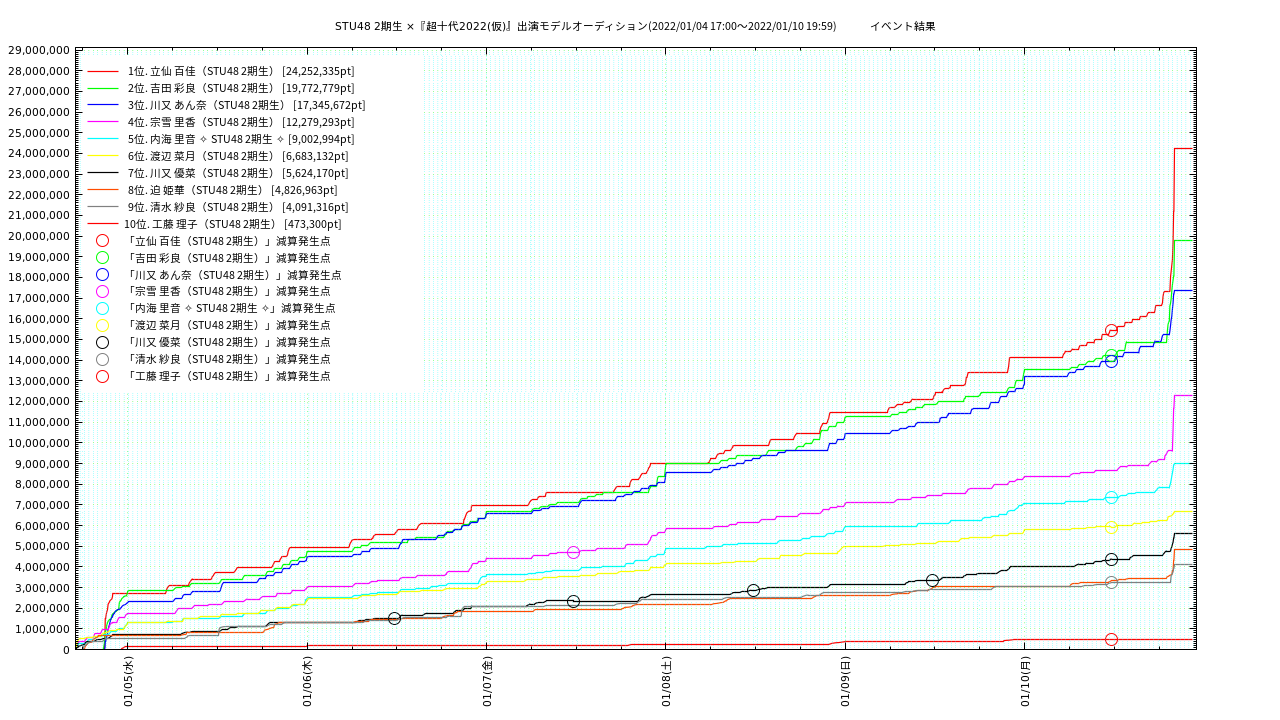
Task: Select the x-axis date label 01/08(土)
Action: pyautogui.click(x=666, y=681)
